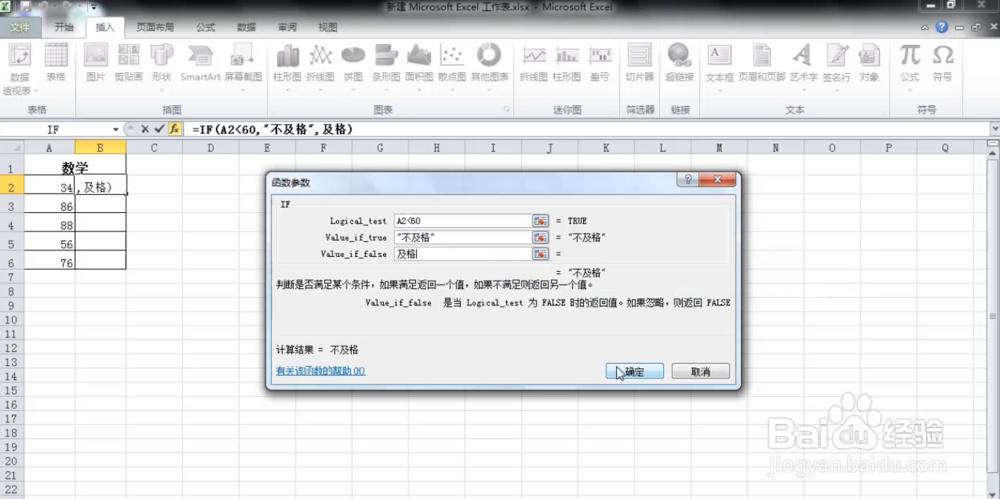Insert a slicer 切片器
This screenshot has width=1000, height=499.
[x=640, y=64]
